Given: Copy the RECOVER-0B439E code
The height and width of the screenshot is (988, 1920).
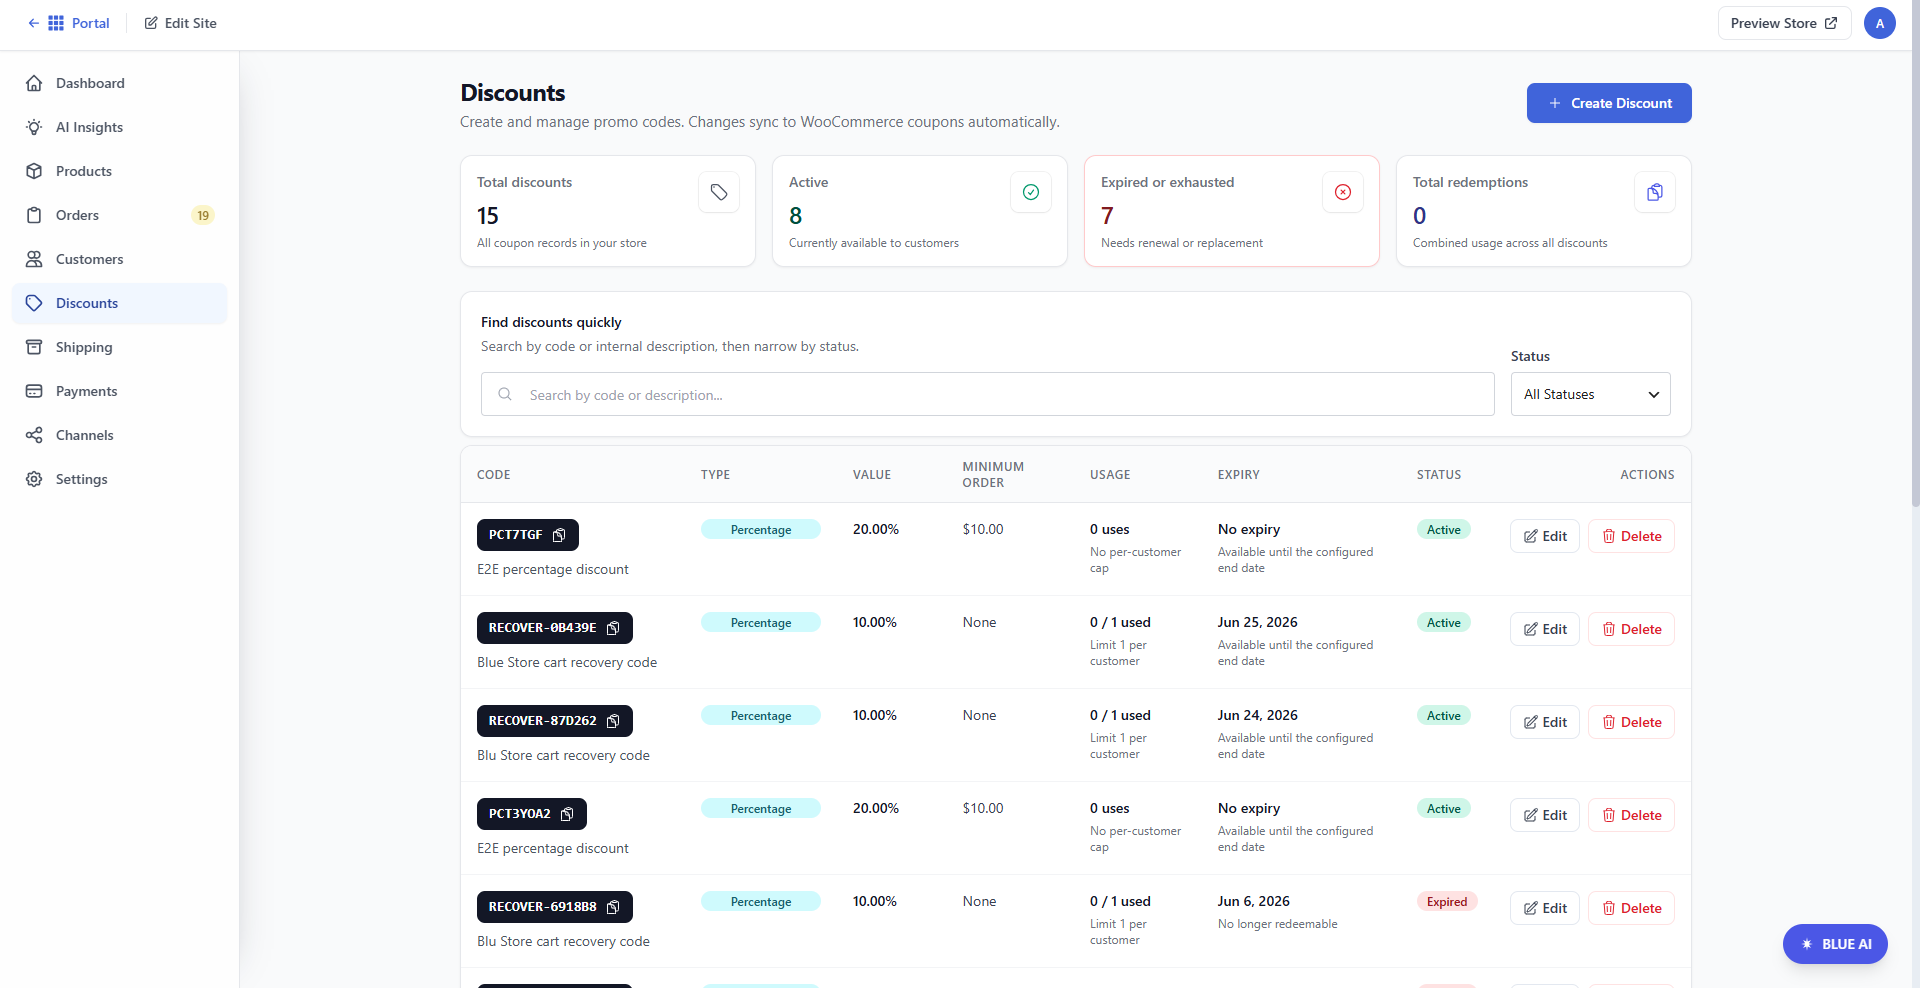Looking at the screenshot, I should coord(613,628).
